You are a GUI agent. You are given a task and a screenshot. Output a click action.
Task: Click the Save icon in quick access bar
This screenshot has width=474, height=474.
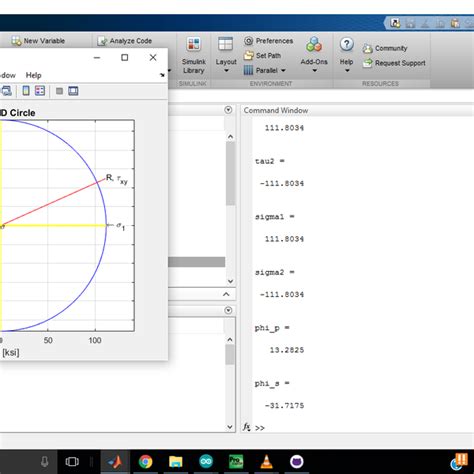click(410, 23)
